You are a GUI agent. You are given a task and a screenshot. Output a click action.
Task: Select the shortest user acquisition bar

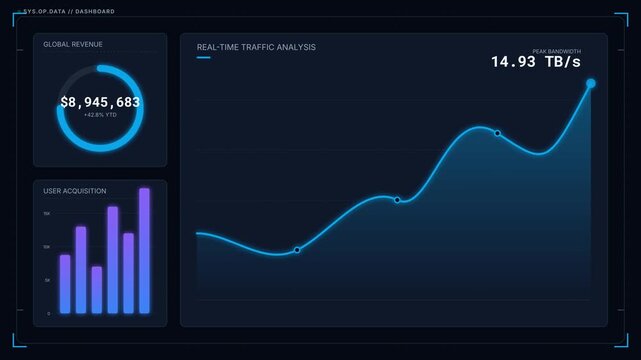click(x=97, y=290)
